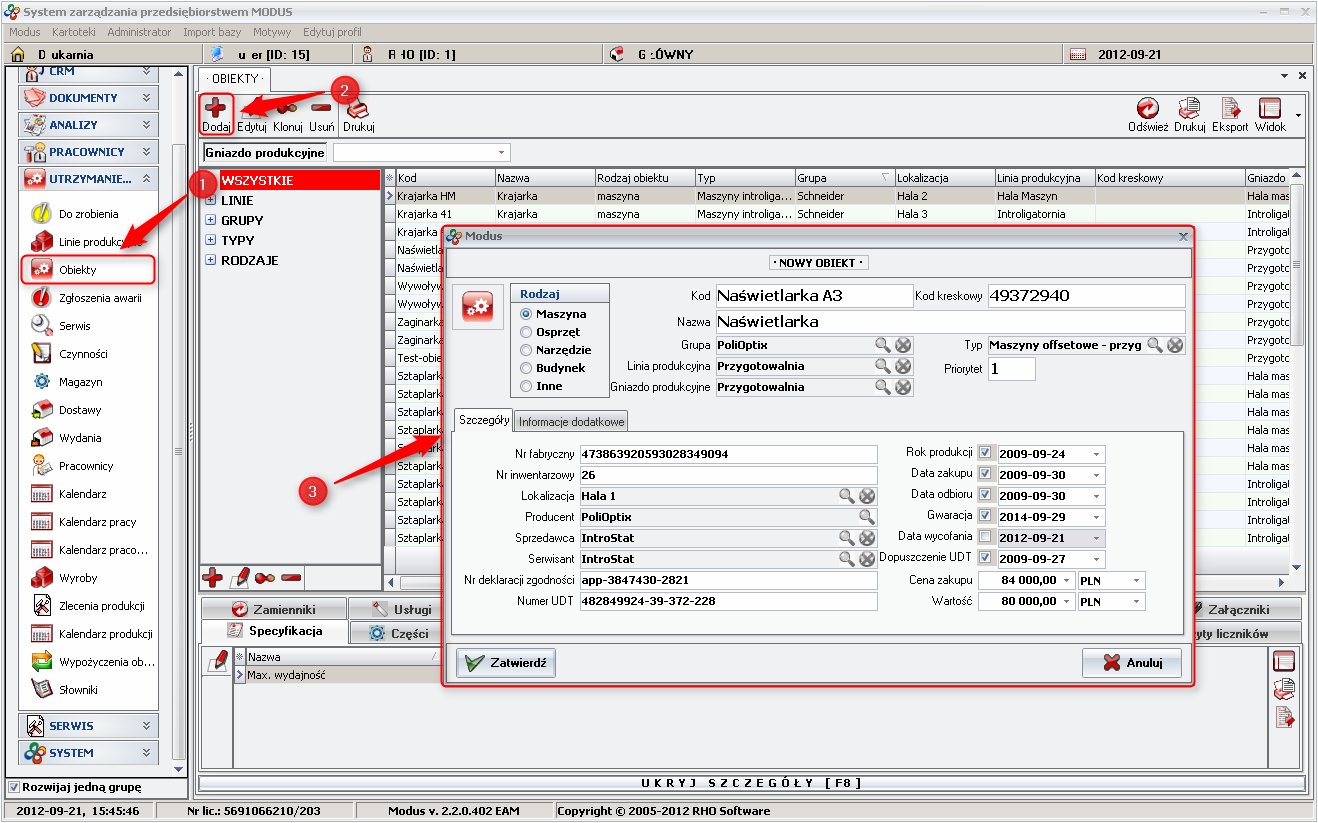Switch to Informacje dodatkowe tab

pos(572,422)
